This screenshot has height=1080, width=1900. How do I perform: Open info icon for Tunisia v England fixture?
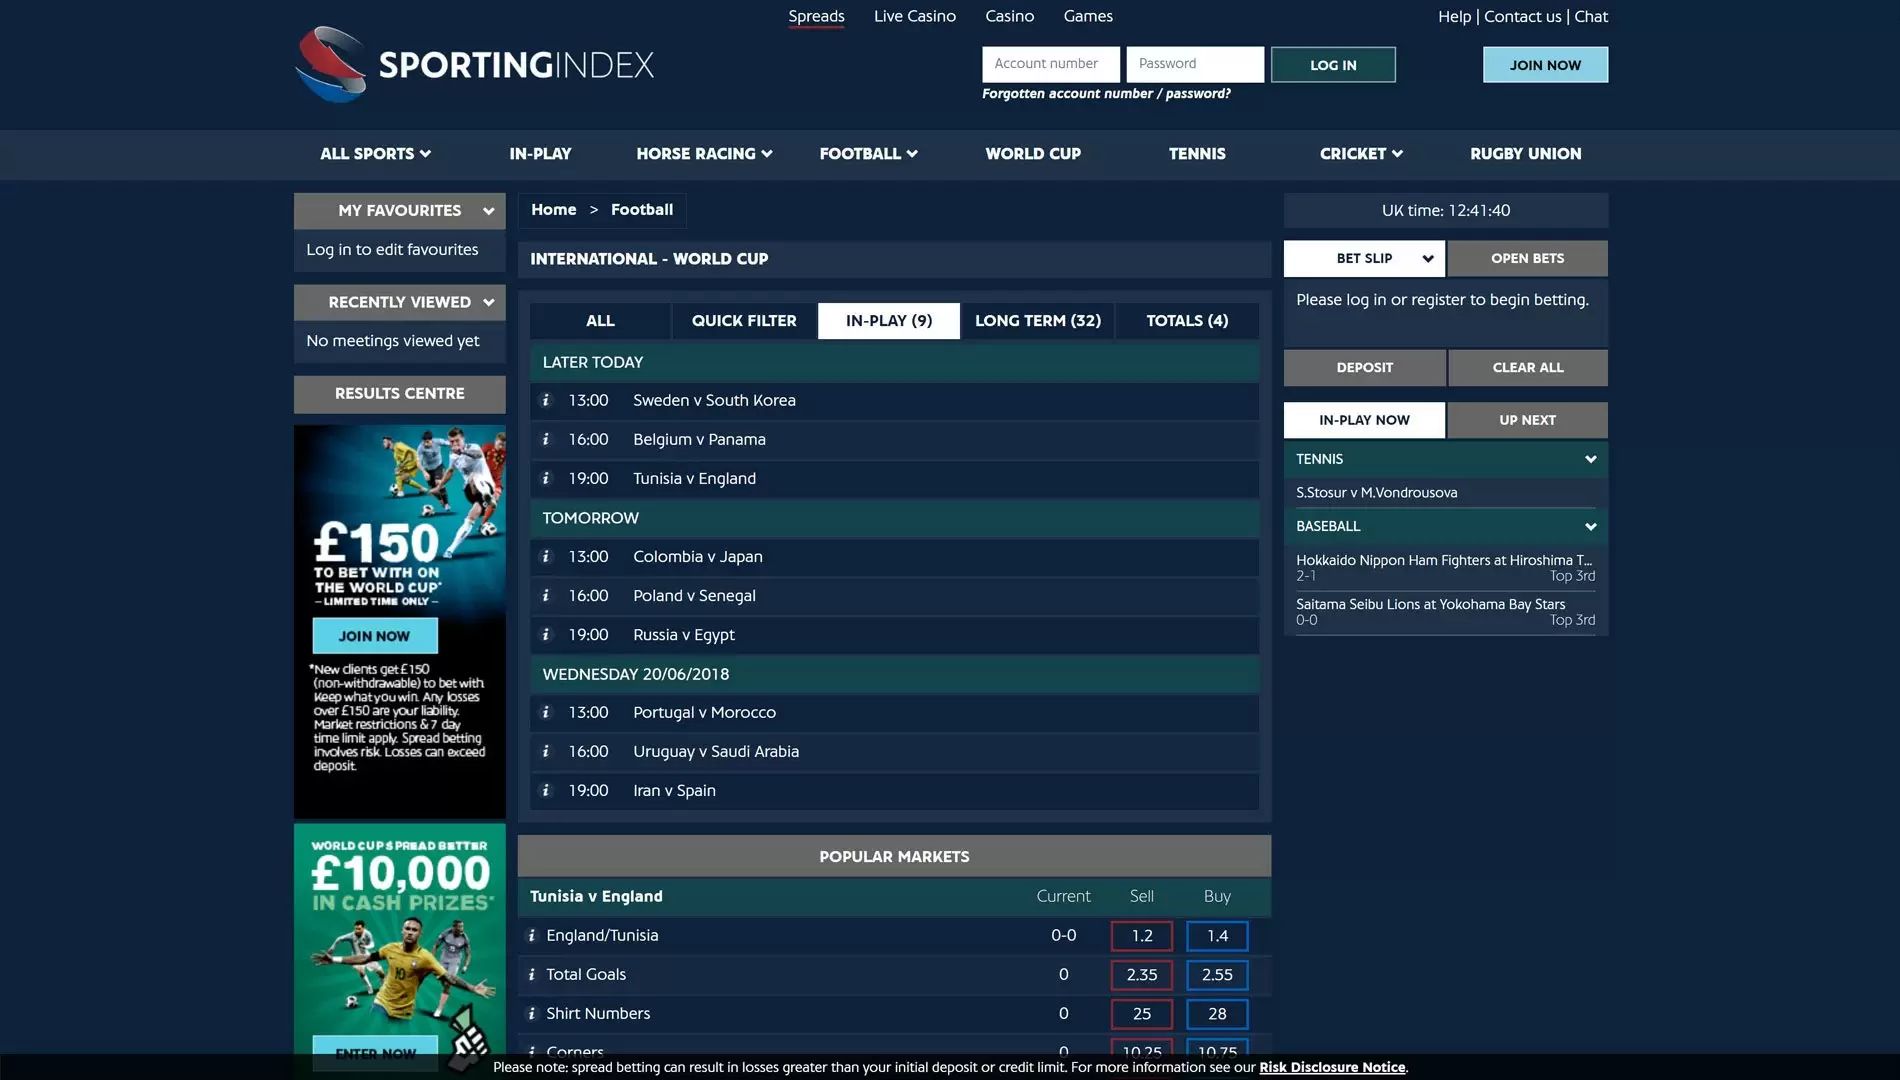[x=546, y=478]
